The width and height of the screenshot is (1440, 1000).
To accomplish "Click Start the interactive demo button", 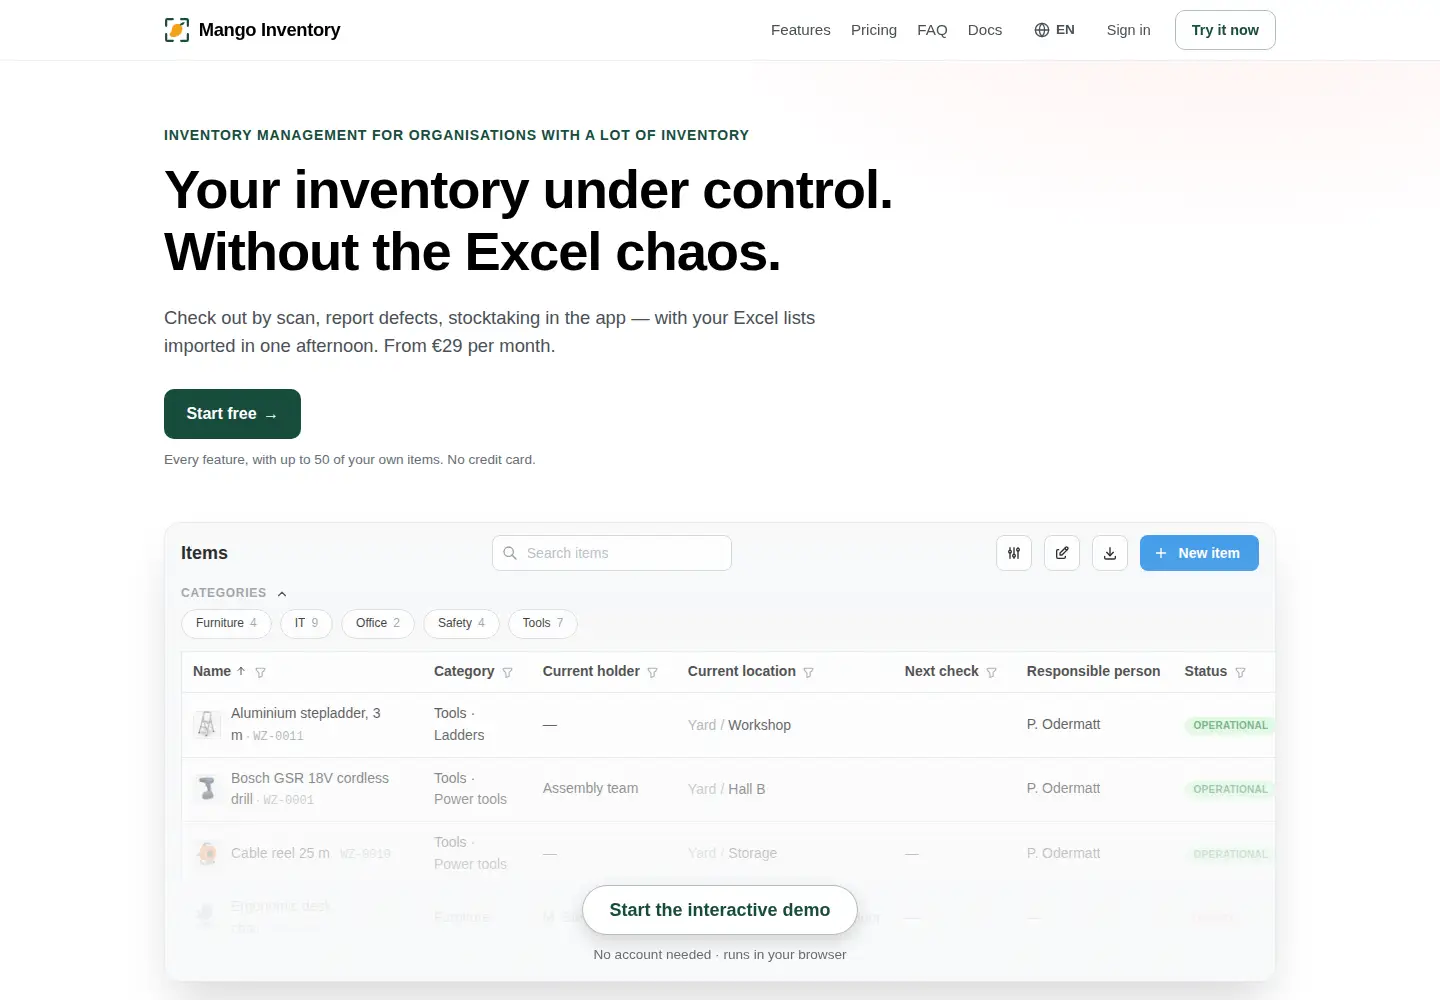I will pyautogui.click(x=720, y=910).
